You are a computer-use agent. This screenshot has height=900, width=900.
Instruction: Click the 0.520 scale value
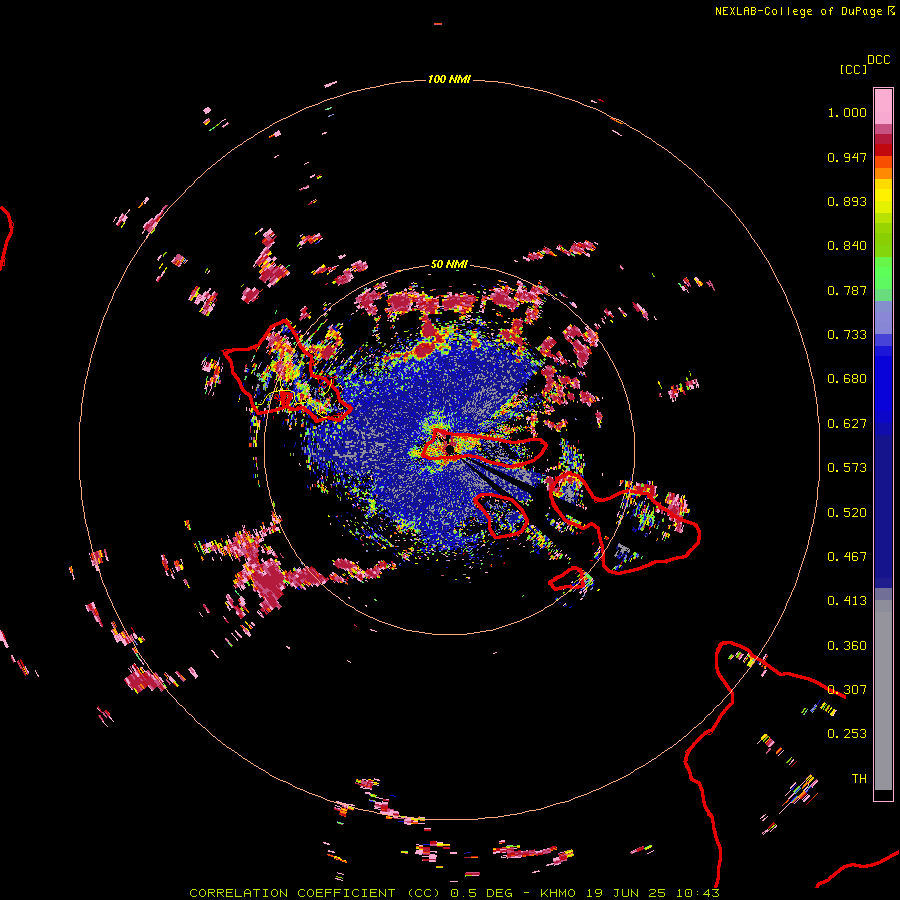click(x=847, y=512)
